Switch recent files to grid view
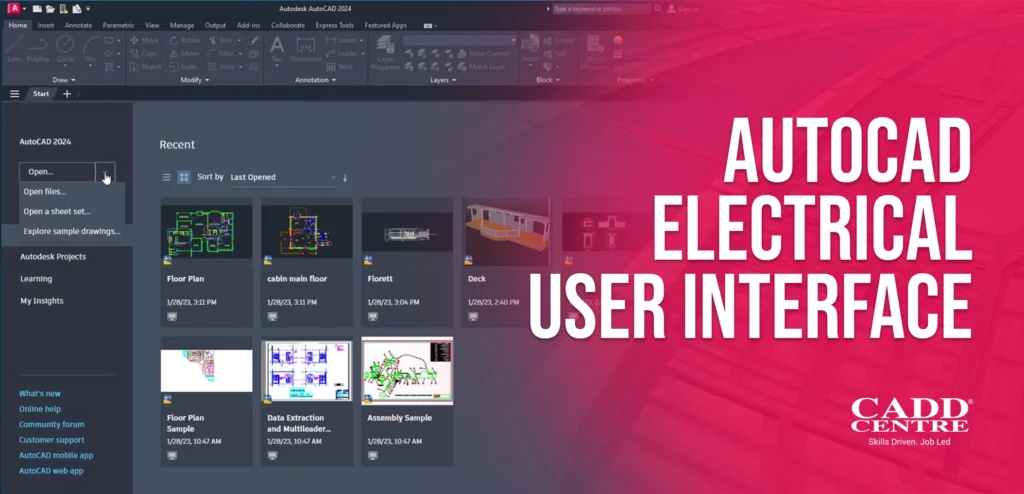 [184, 177]
